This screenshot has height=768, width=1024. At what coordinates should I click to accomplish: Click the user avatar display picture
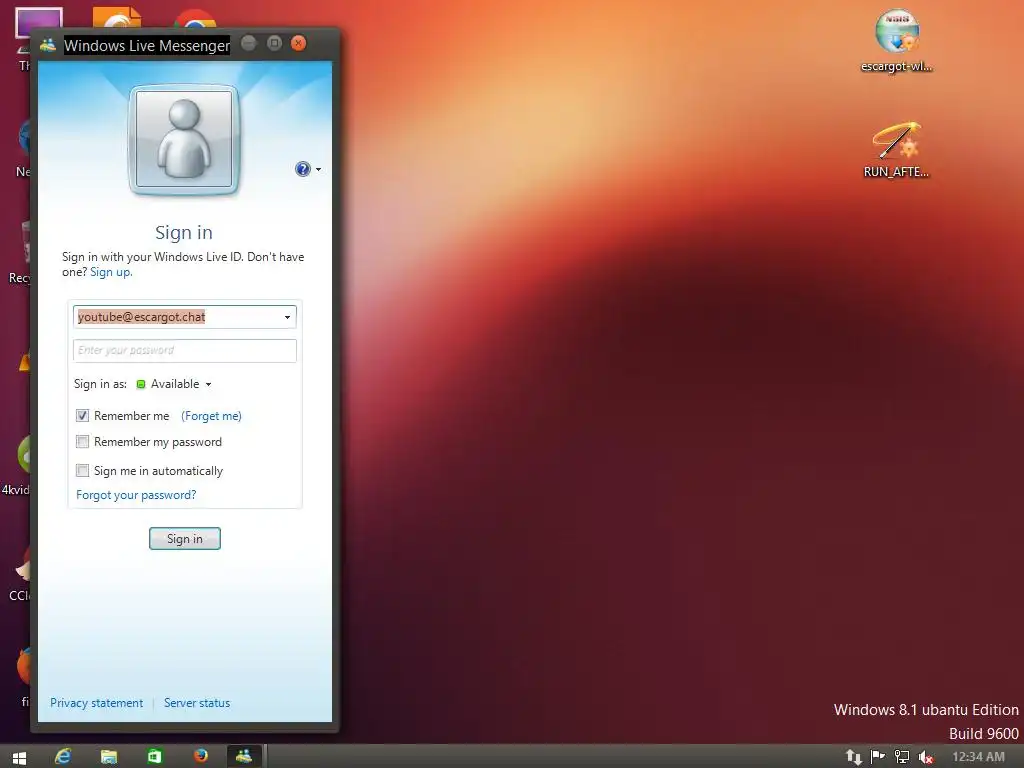click(184, 140)
